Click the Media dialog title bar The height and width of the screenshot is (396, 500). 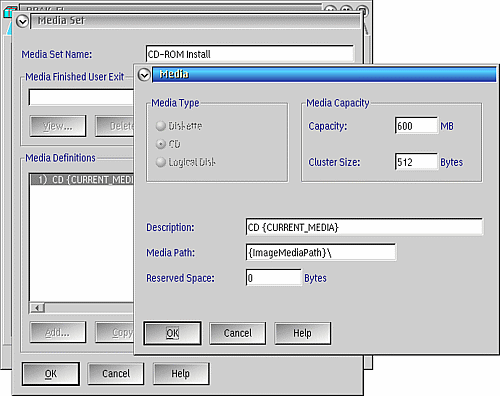point(324,74)
